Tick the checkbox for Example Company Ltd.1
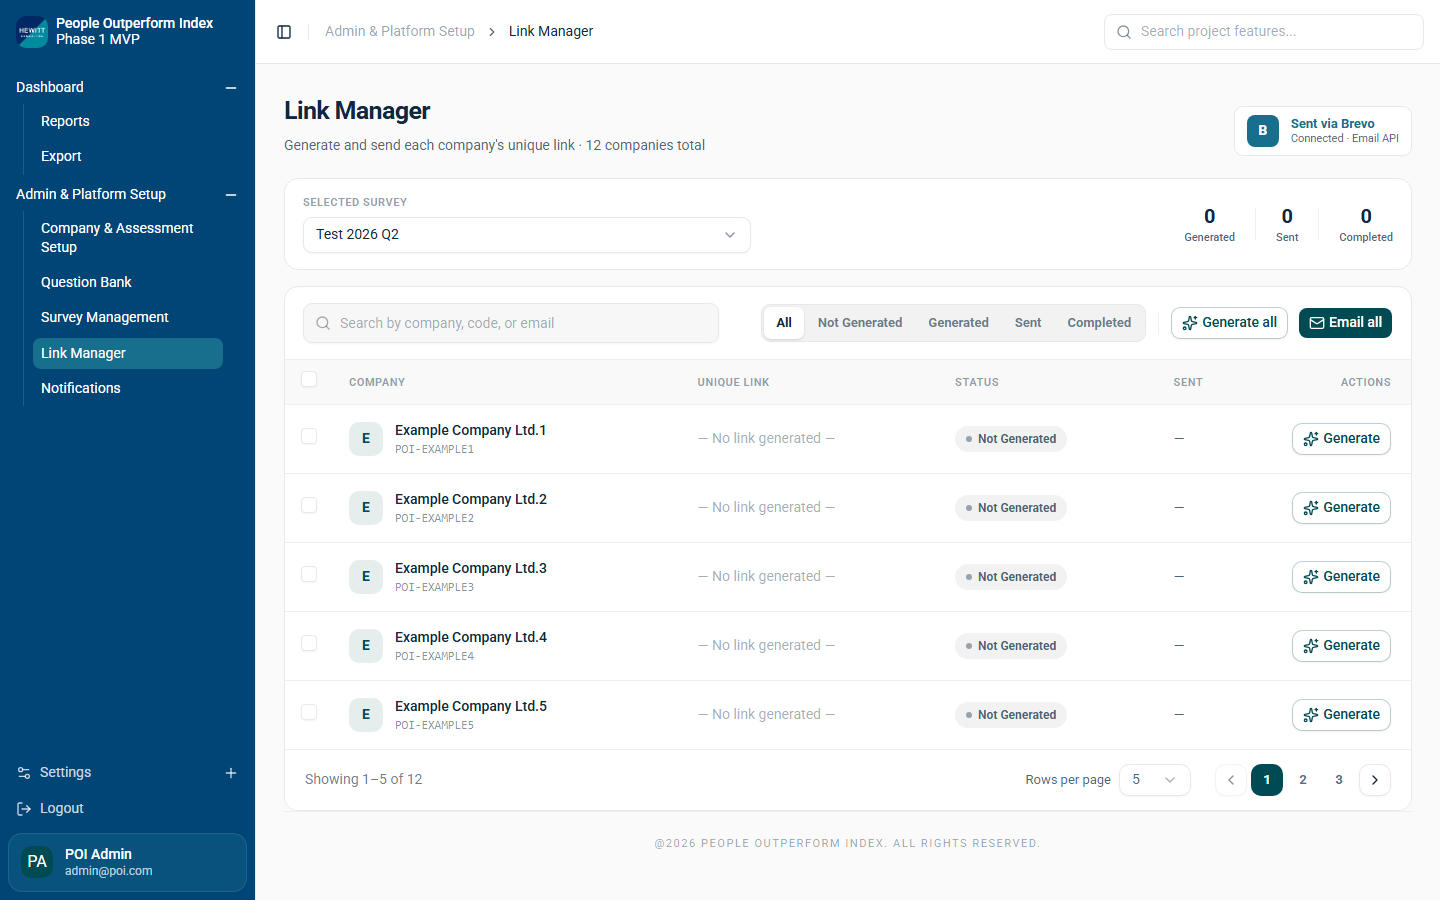1440x900 pixels. point(309,436)
